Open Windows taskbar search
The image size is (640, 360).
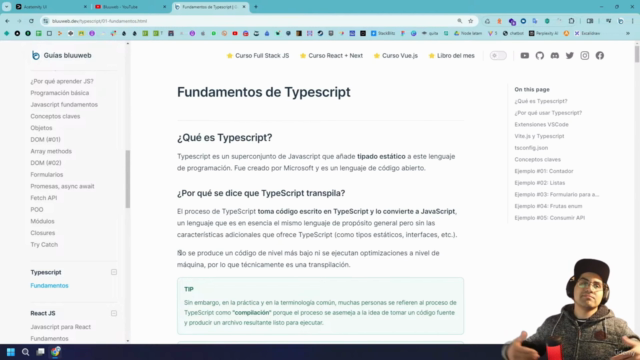click(x=25, y=352)
